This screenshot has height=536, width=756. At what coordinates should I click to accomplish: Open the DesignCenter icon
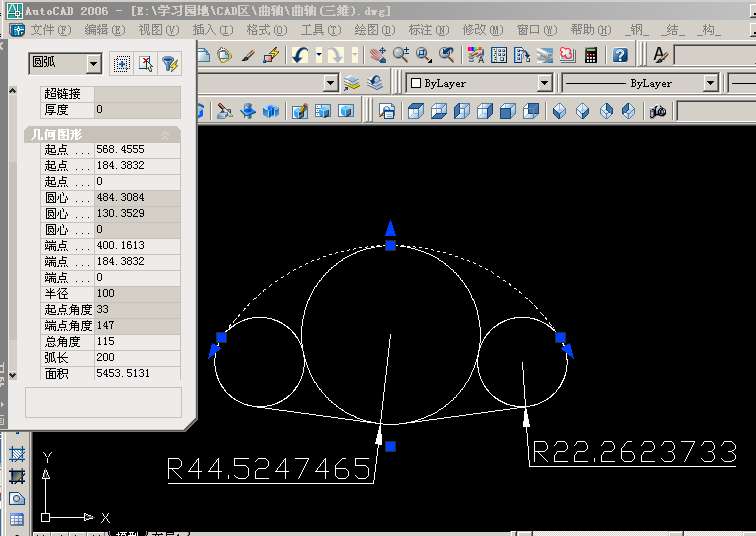point(499,55)
